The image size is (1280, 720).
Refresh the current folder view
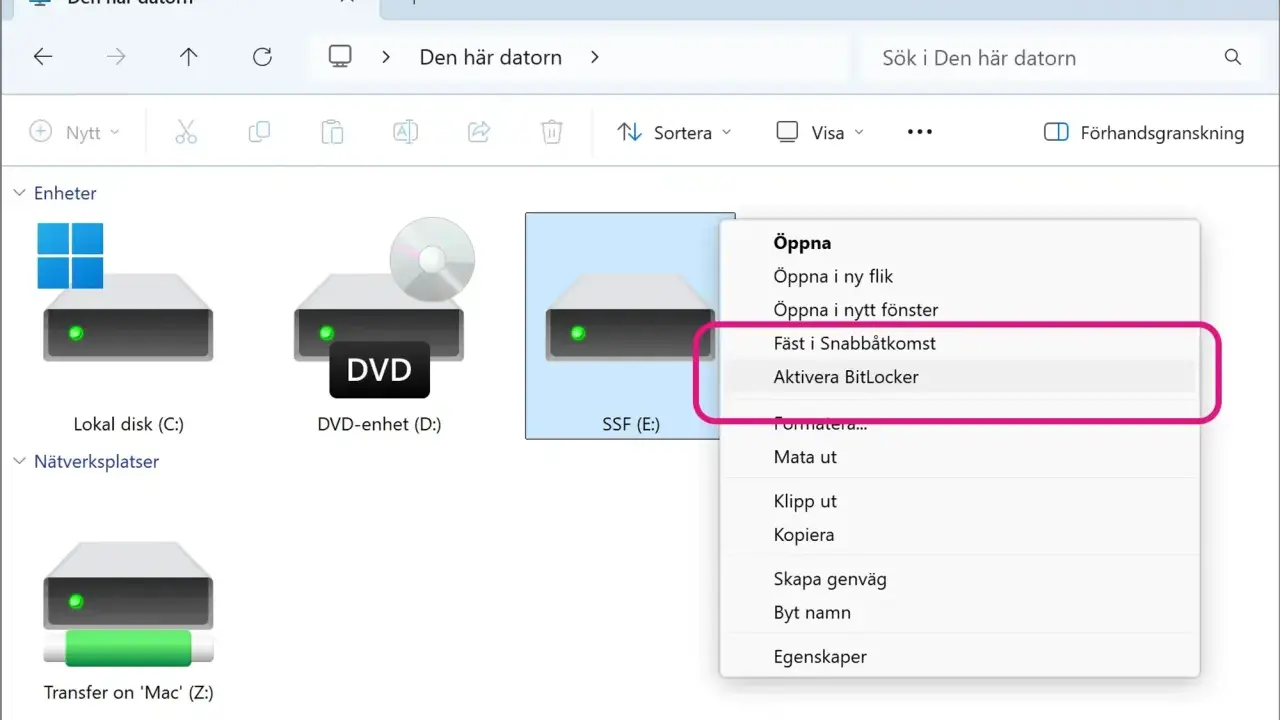tap(262, 57)
